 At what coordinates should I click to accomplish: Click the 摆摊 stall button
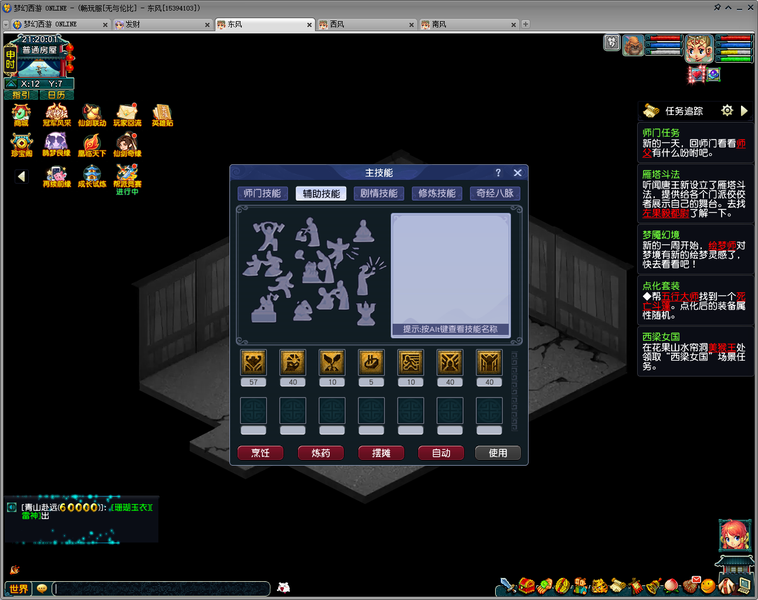[381, 453]
